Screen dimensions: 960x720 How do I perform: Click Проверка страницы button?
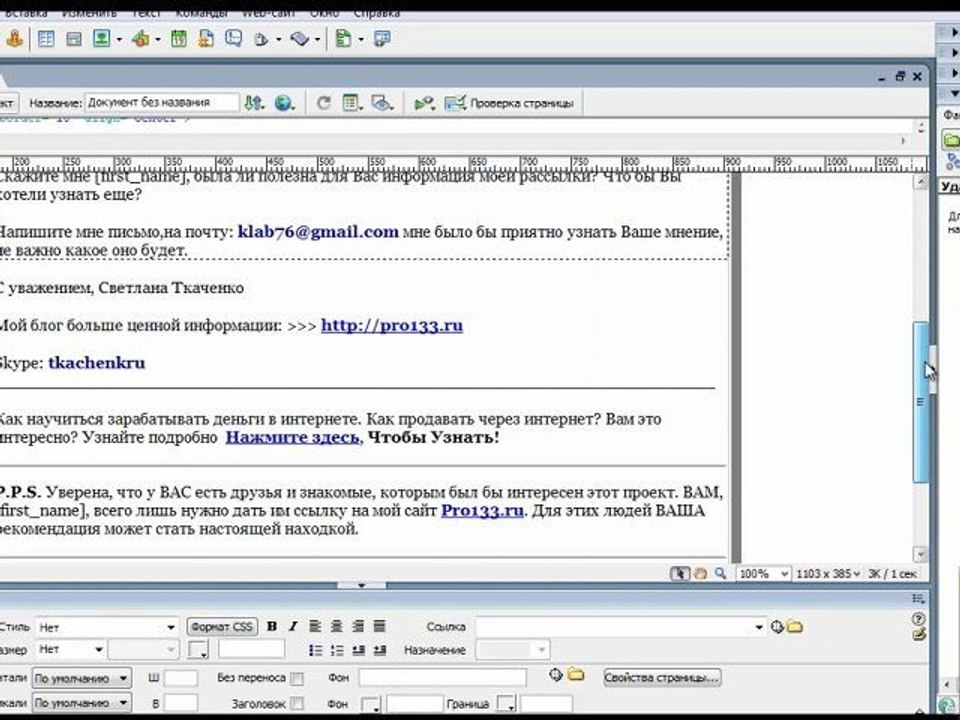pyautogui.click(x=509, y=103)
